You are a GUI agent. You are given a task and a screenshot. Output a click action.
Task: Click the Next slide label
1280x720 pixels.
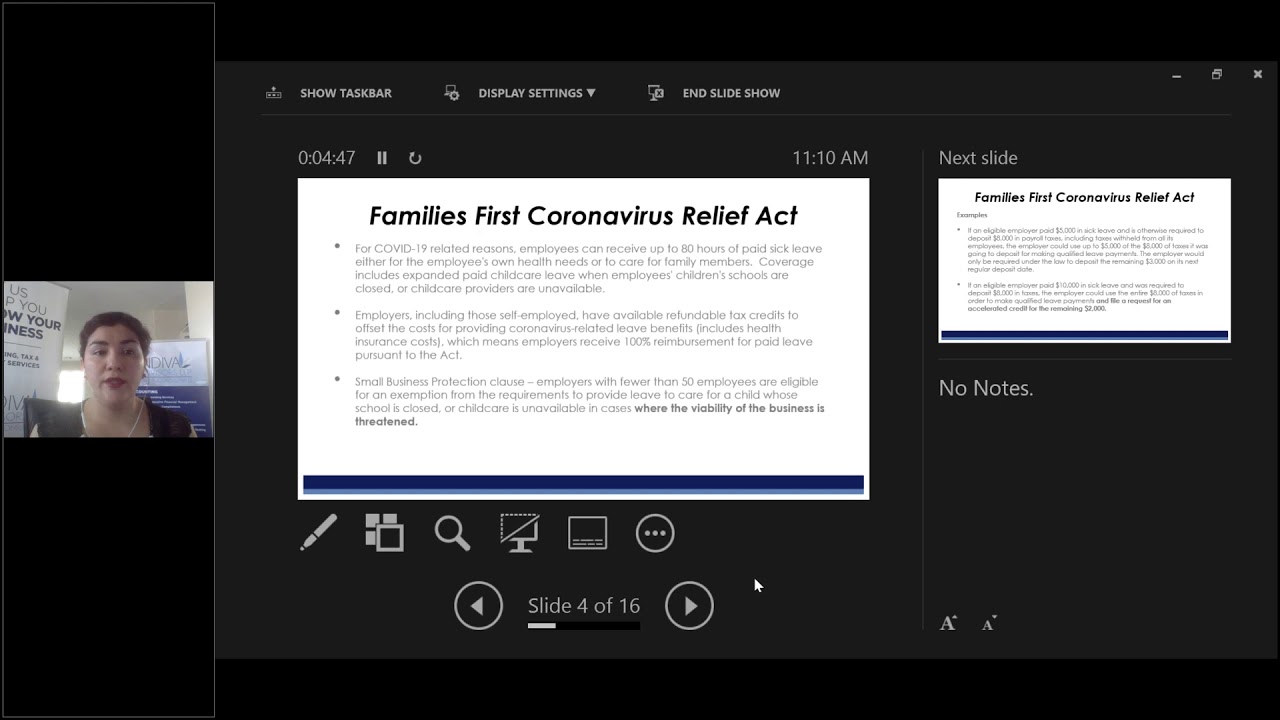978,158
